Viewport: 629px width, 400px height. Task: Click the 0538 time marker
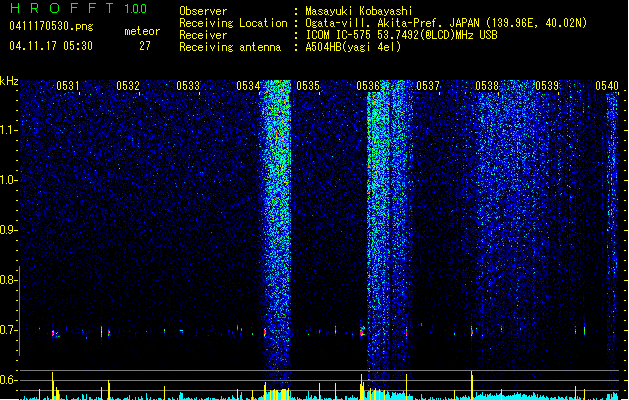coord(487,86)
